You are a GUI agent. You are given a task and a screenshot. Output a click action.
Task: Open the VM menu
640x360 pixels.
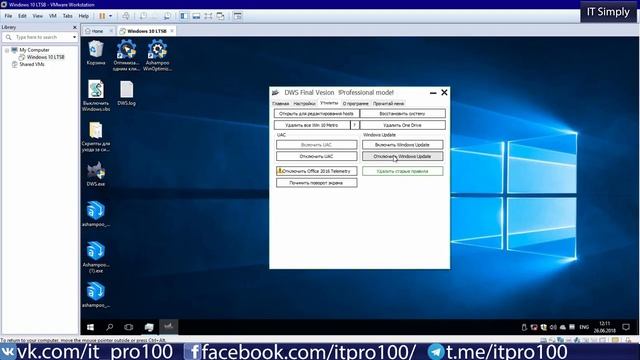(53, 16)
